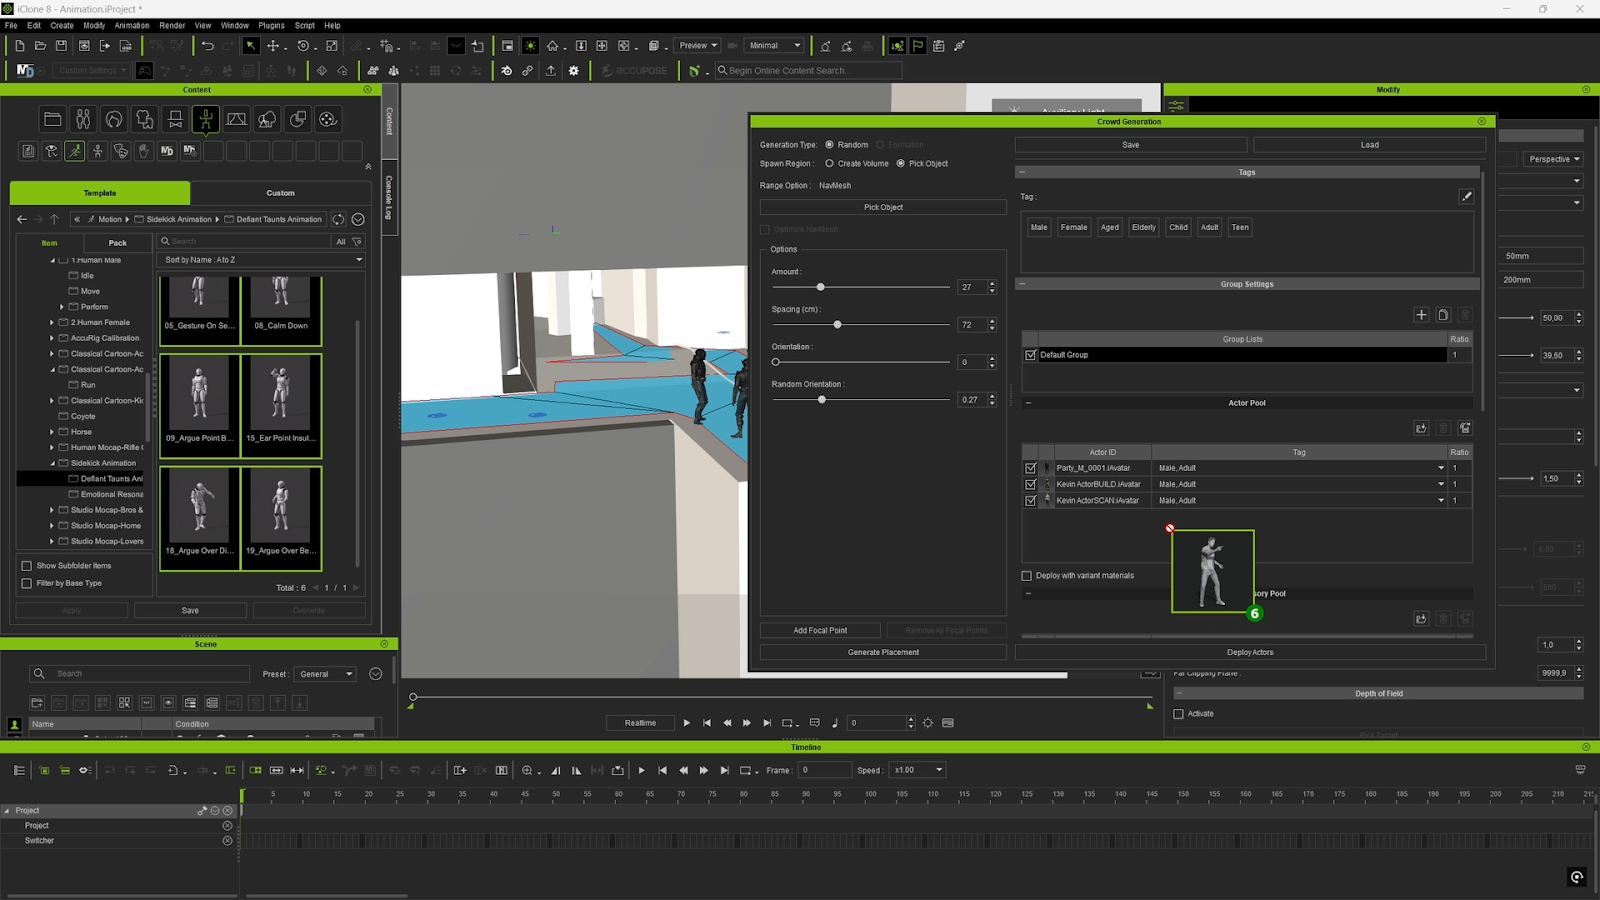Image resolution: width=1600 pixels, height=900 pixels.
Task: Edit tags with the pencil icon
Action: [x=1467, y=197]
